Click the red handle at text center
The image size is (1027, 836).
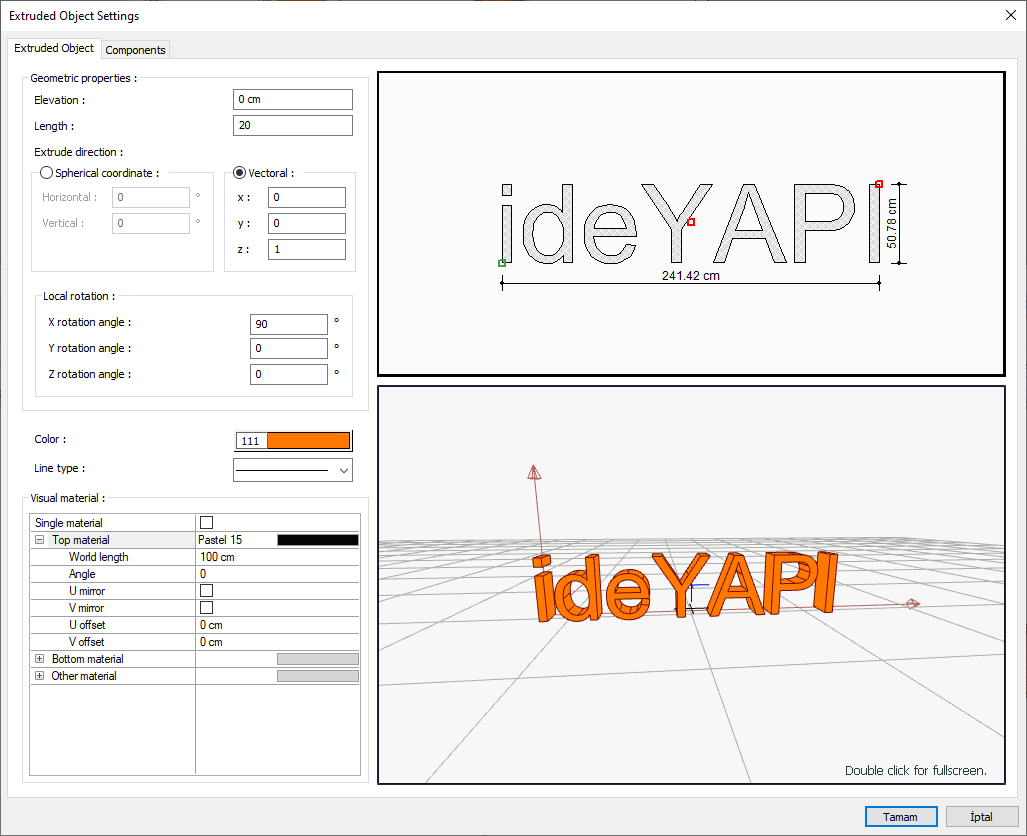(691, 222)
